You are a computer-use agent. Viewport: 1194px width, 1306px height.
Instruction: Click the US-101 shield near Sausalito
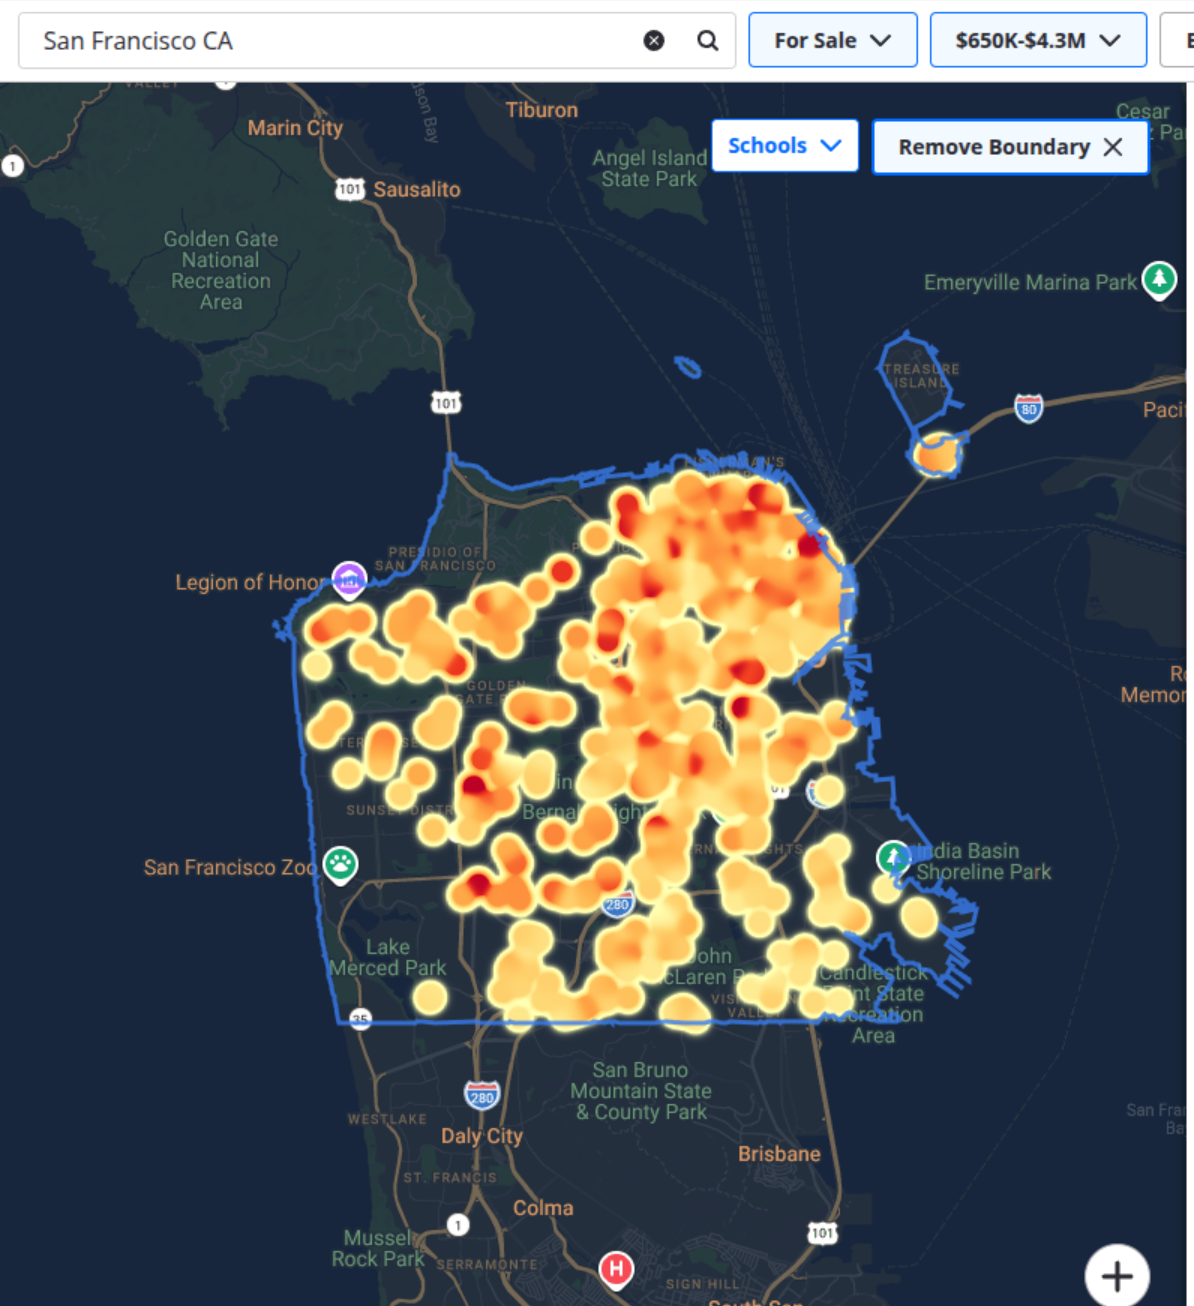(349, 189)
